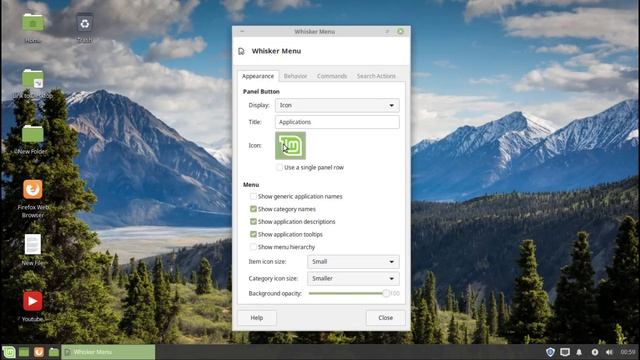640x360 pixels.
Task: Click the shield update manager tray icon
Action: tap(550, 352)
